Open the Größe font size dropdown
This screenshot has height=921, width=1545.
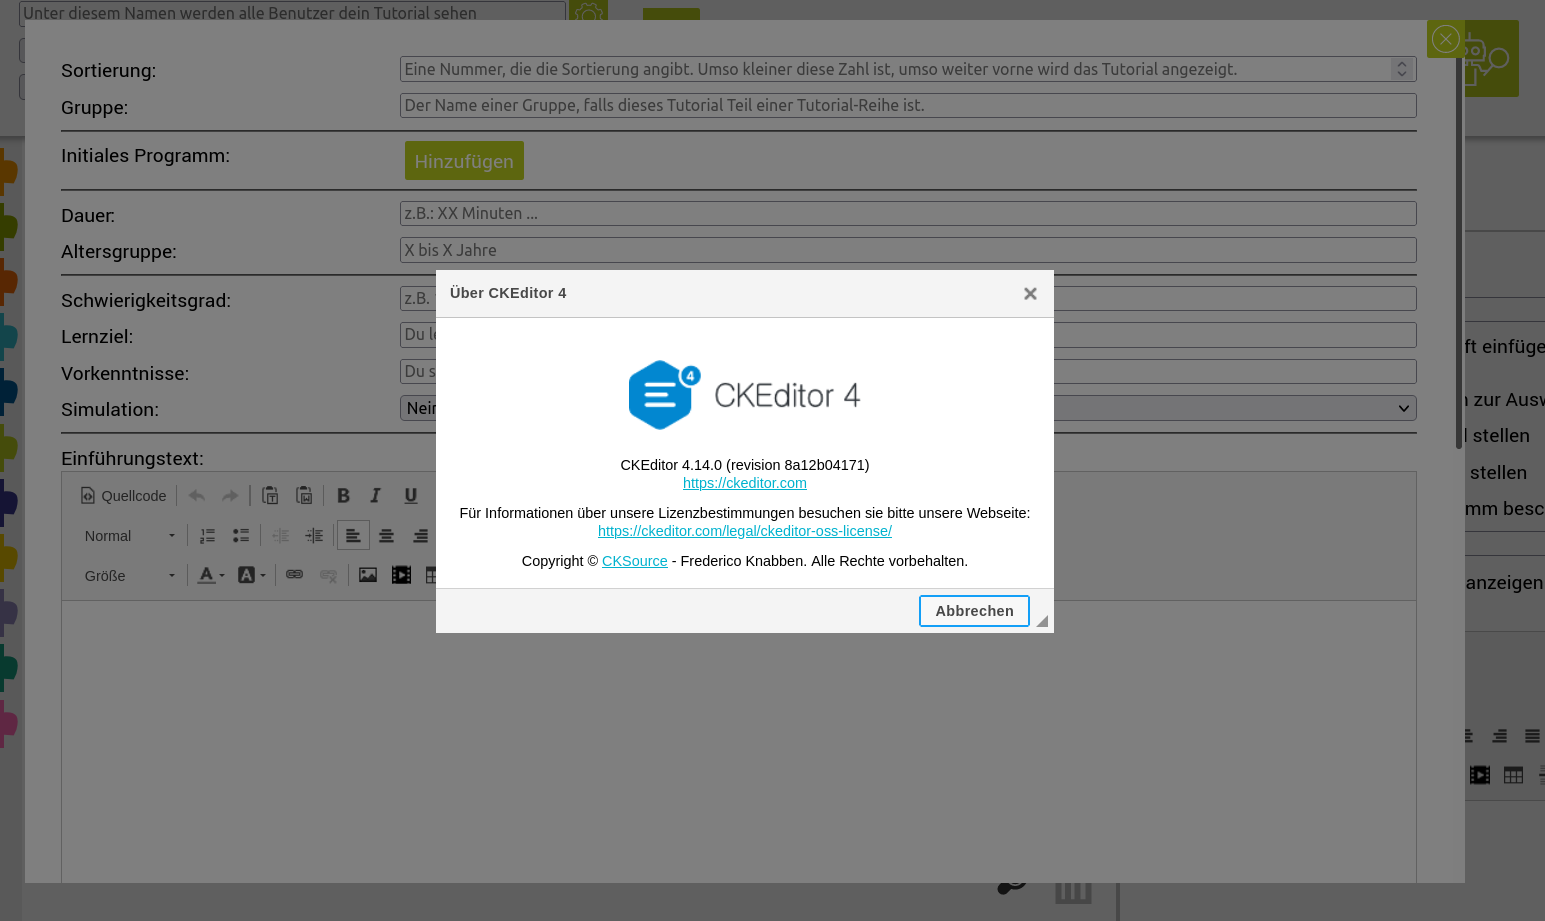click(125, 575)
